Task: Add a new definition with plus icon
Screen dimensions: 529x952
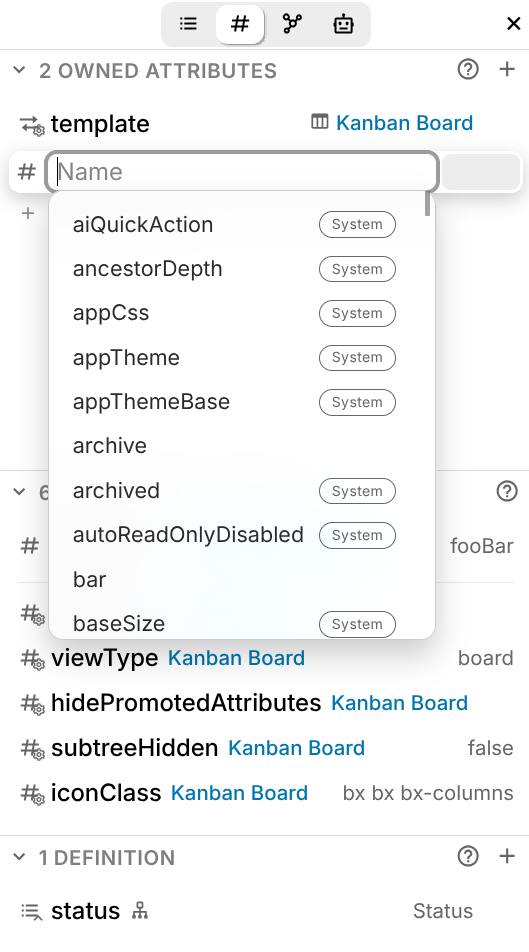Action: point(507,856)
